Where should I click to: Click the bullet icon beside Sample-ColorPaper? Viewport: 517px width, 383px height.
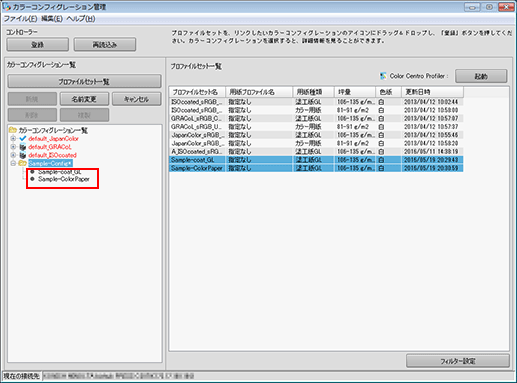32,179
